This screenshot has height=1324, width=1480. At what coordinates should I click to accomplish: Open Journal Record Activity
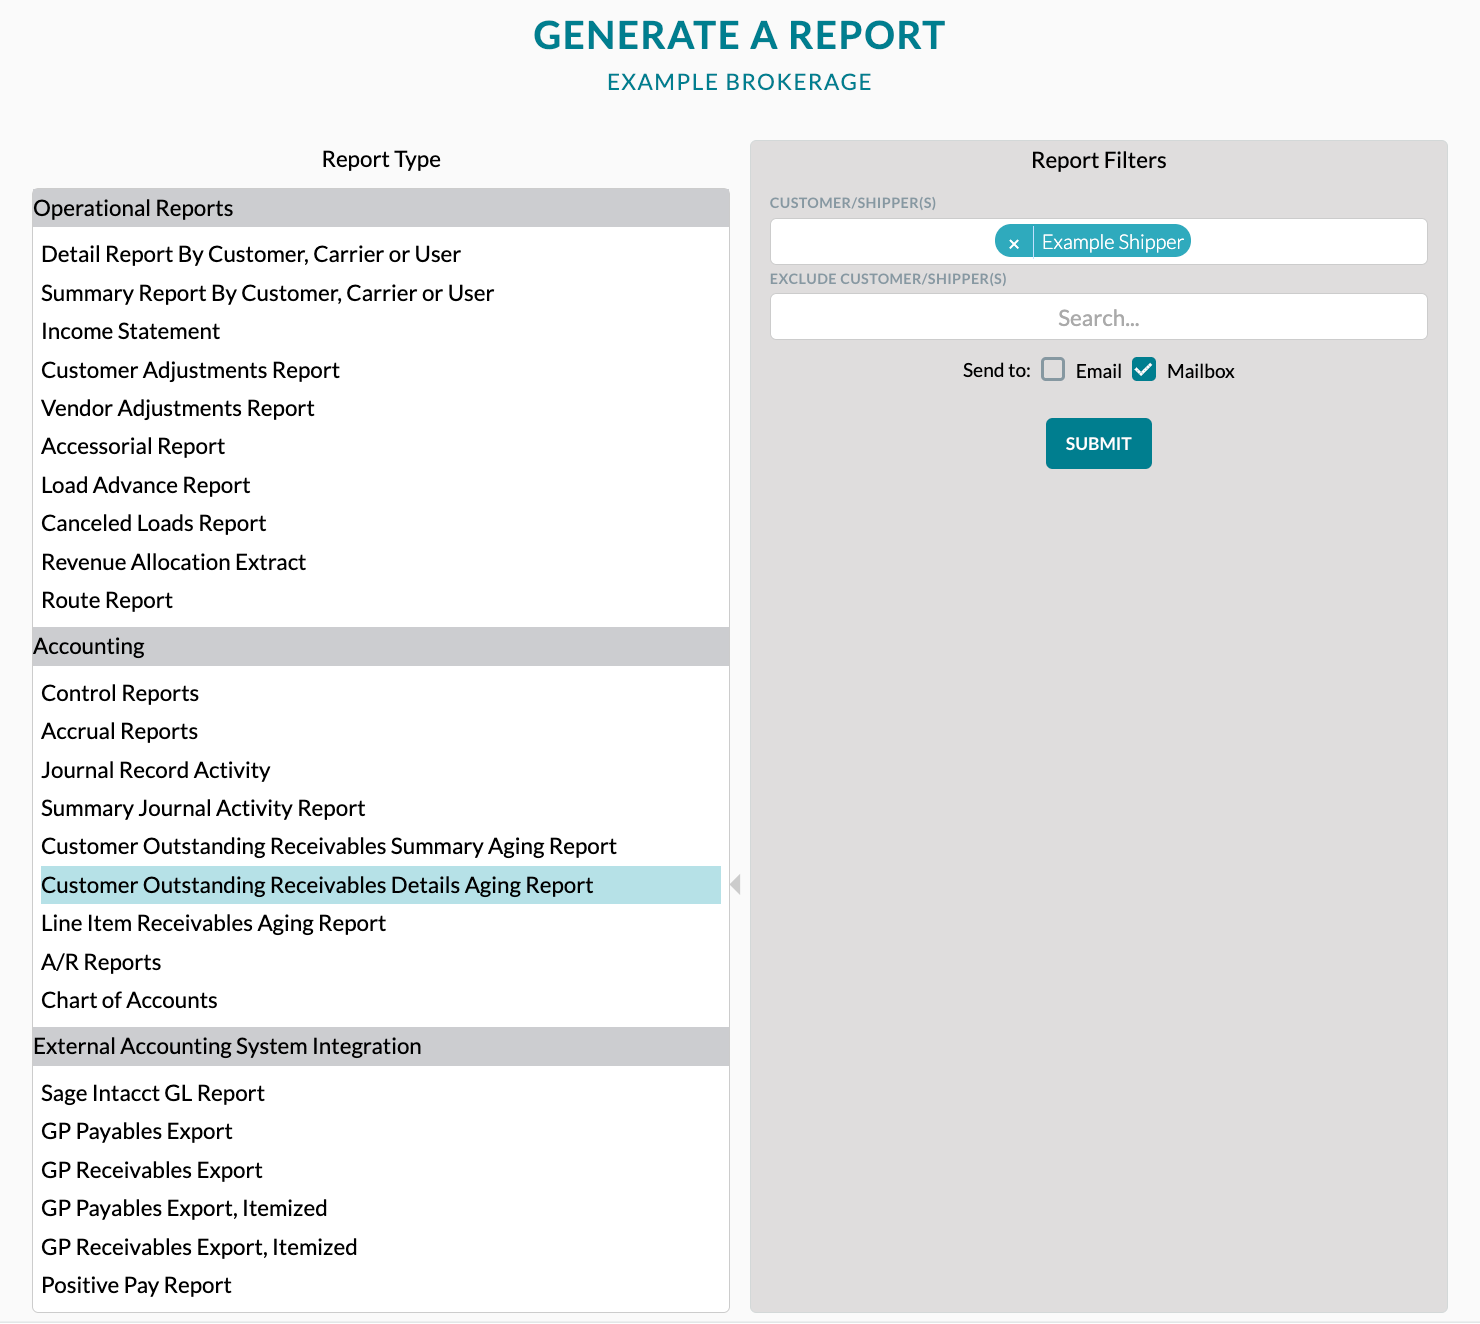156,770
